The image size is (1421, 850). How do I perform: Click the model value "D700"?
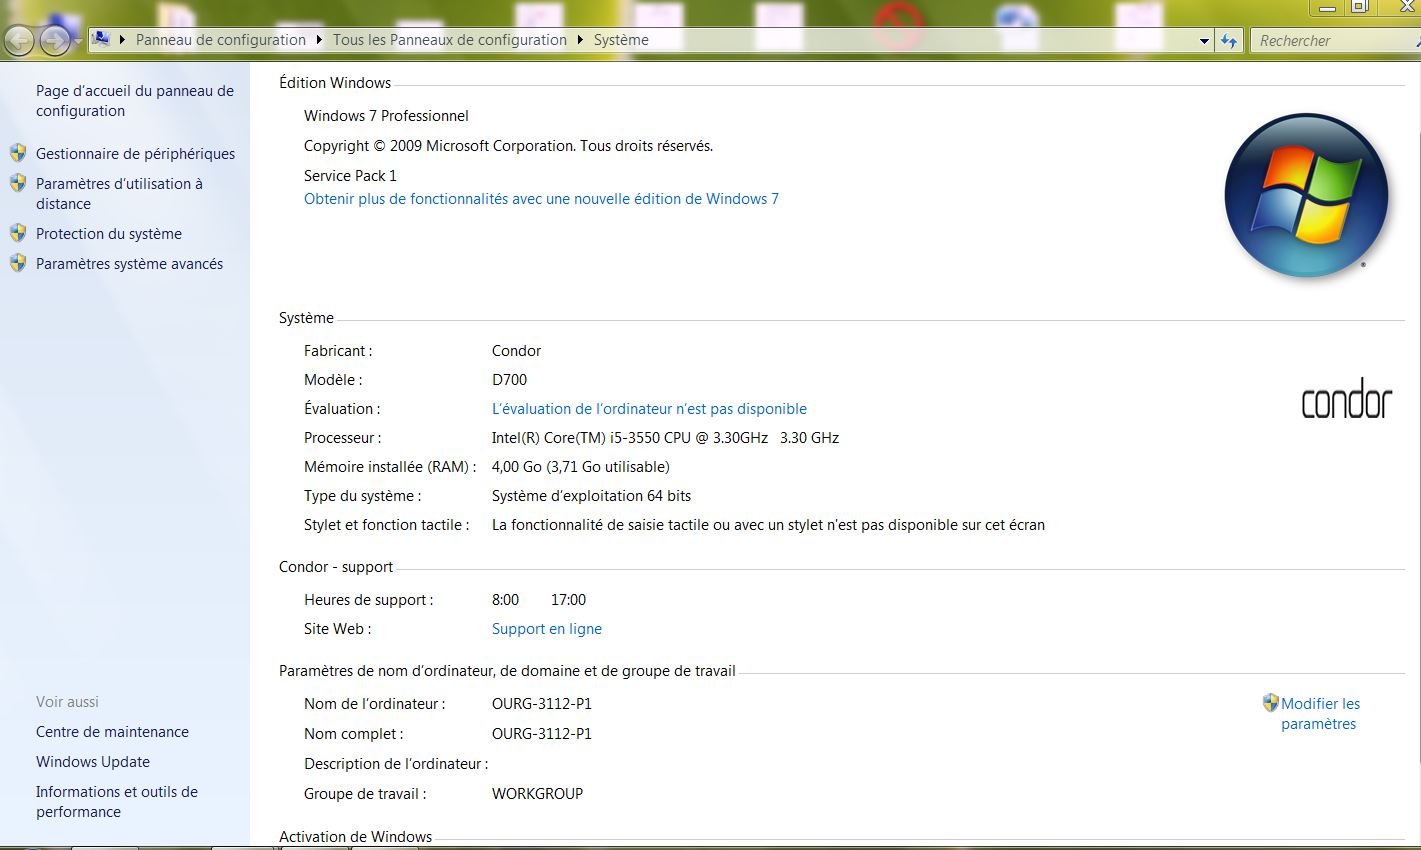[509, 380]
